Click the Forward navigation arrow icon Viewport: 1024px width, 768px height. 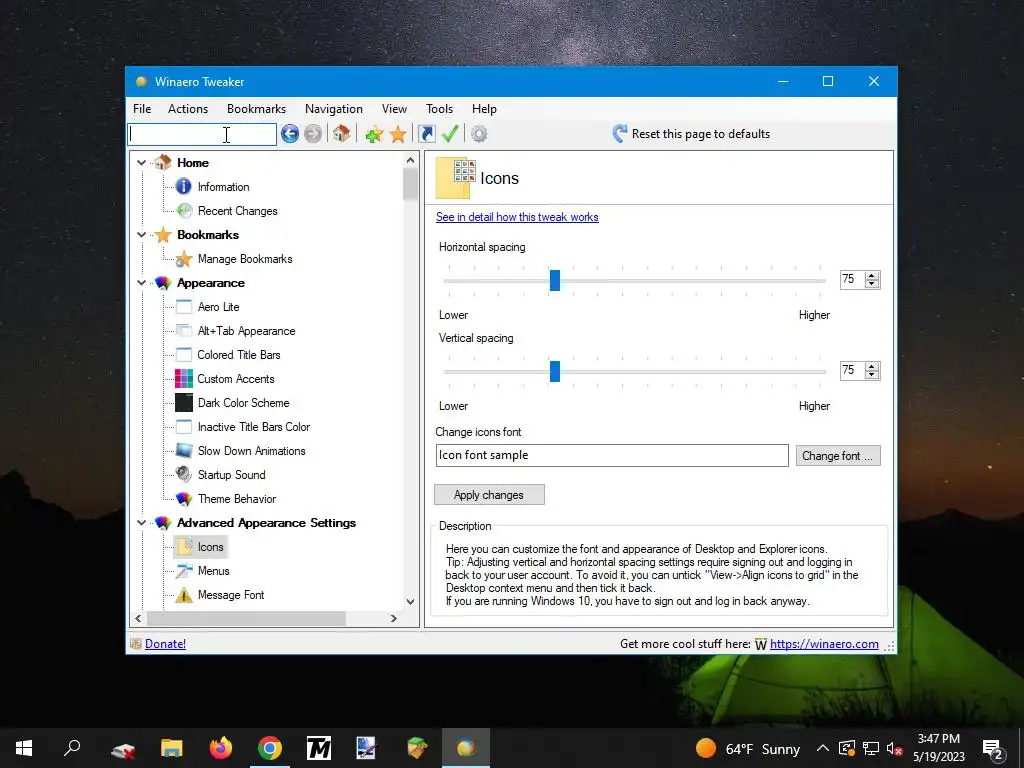pos(313,134)
